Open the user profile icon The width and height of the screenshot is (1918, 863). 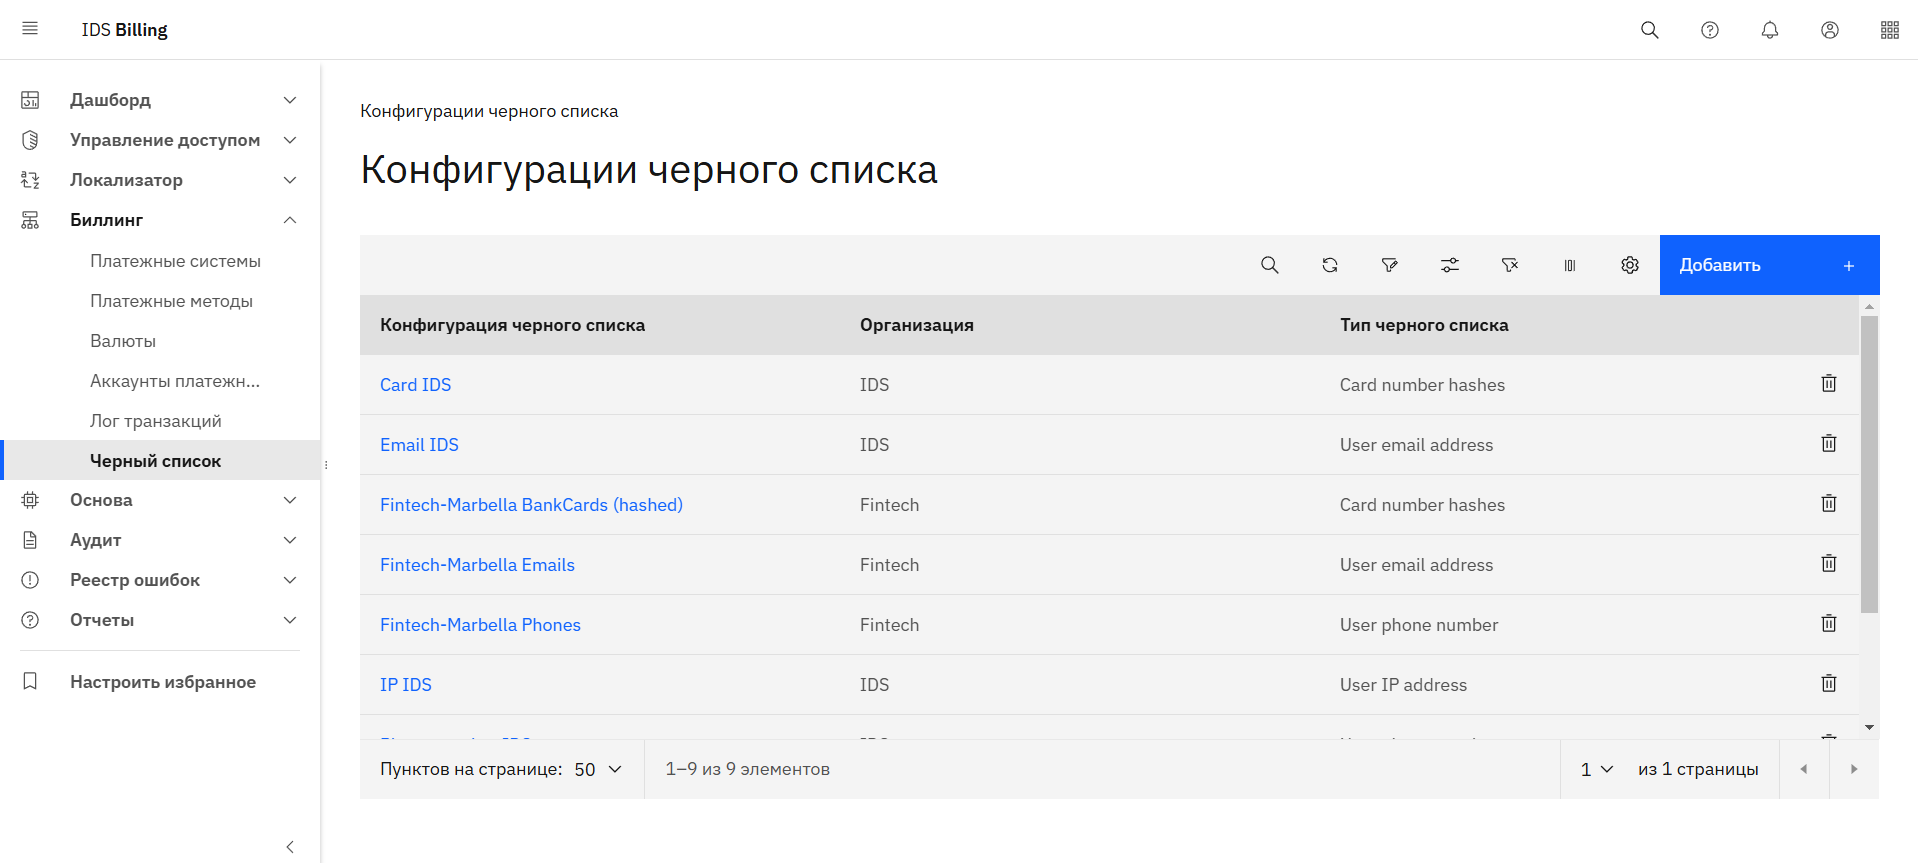pos(1829,30)
